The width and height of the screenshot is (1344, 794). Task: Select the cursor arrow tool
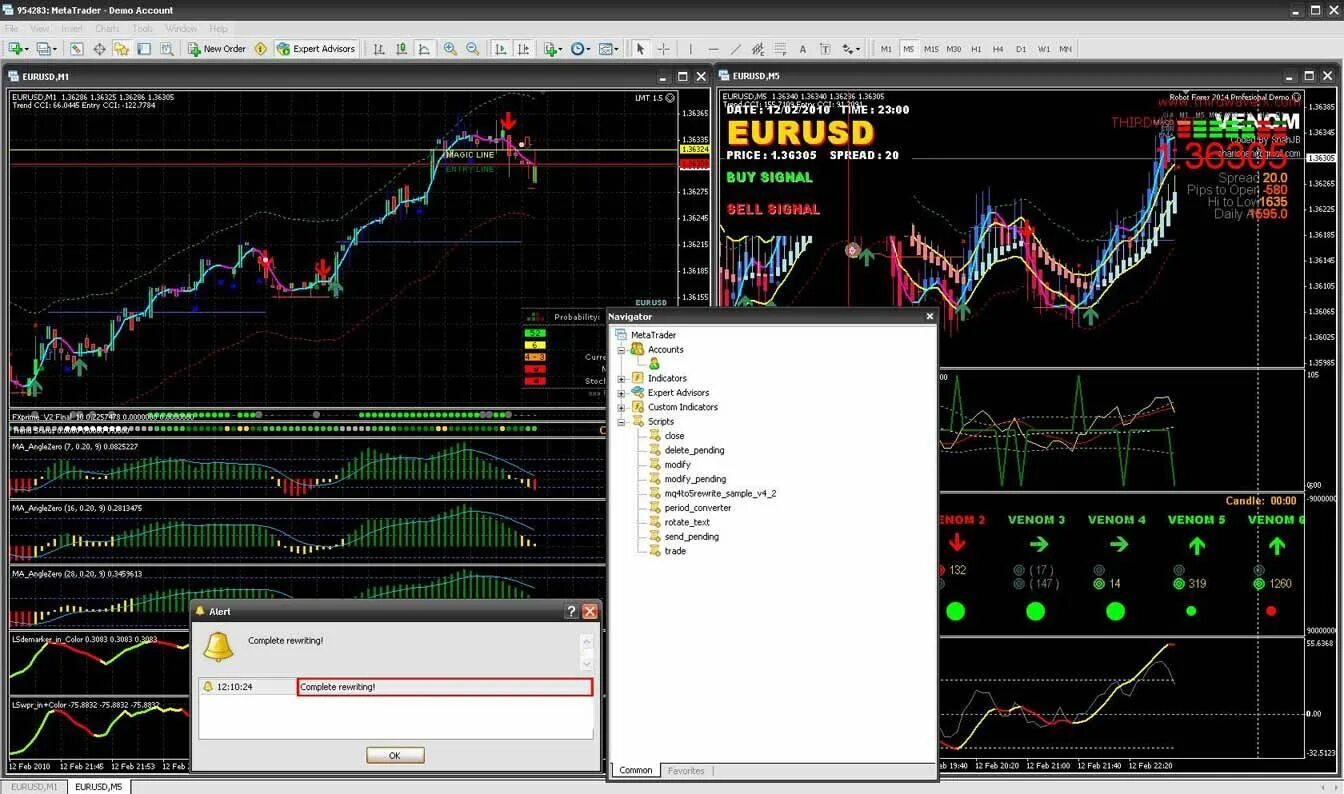click(640, 49)
